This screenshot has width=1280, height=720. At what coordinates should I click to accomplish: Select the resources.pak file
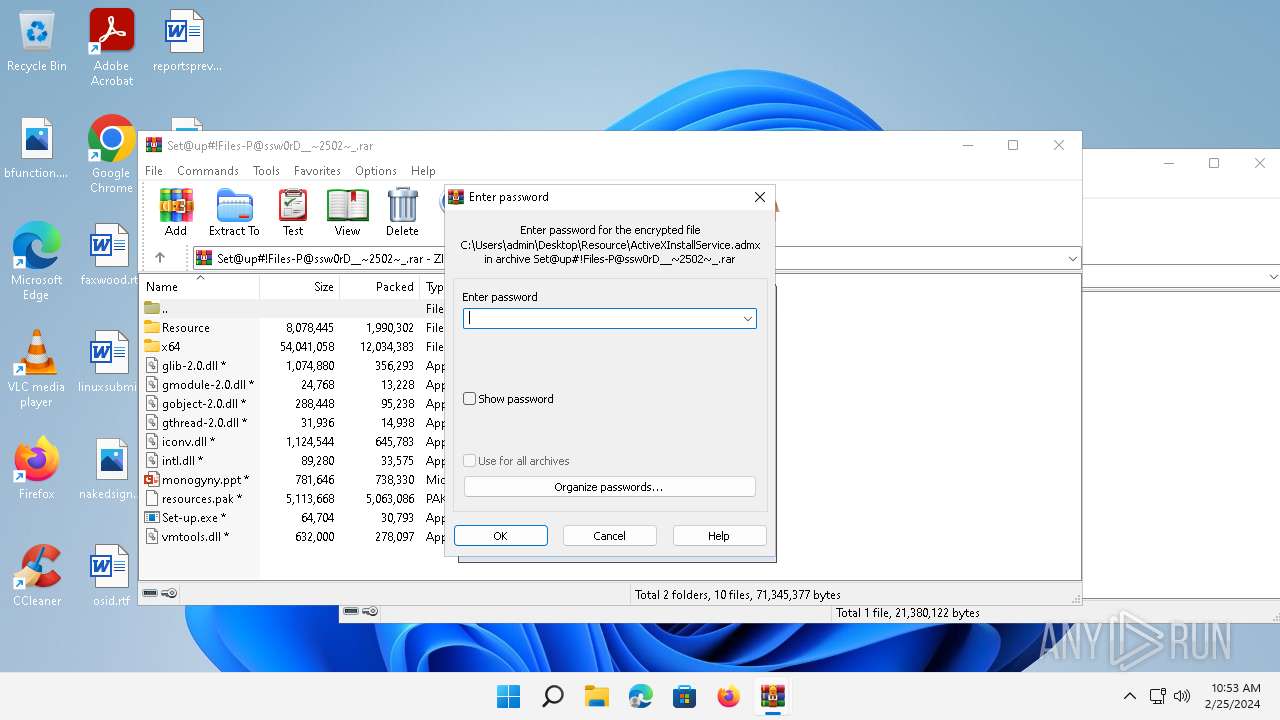pyautogui.click(x=202, y=499)
